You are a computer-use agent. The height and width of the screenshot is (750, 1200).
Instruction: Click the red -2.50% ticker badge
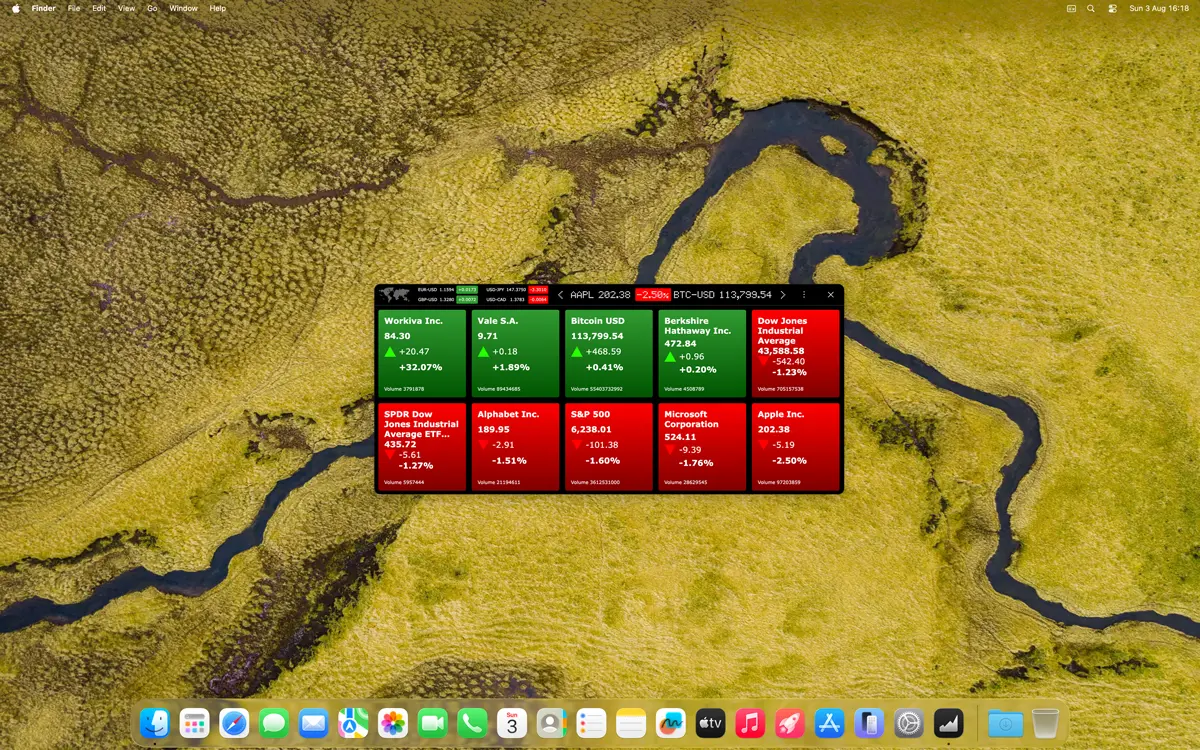652,295
